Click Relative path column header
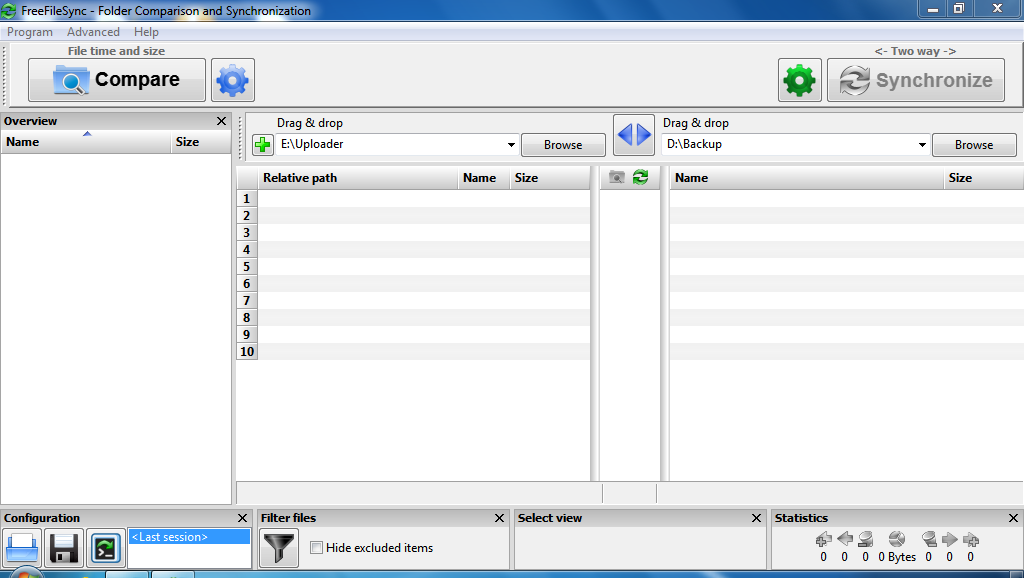The height and width of the screenshot is (578, 1024). point(358,178)
